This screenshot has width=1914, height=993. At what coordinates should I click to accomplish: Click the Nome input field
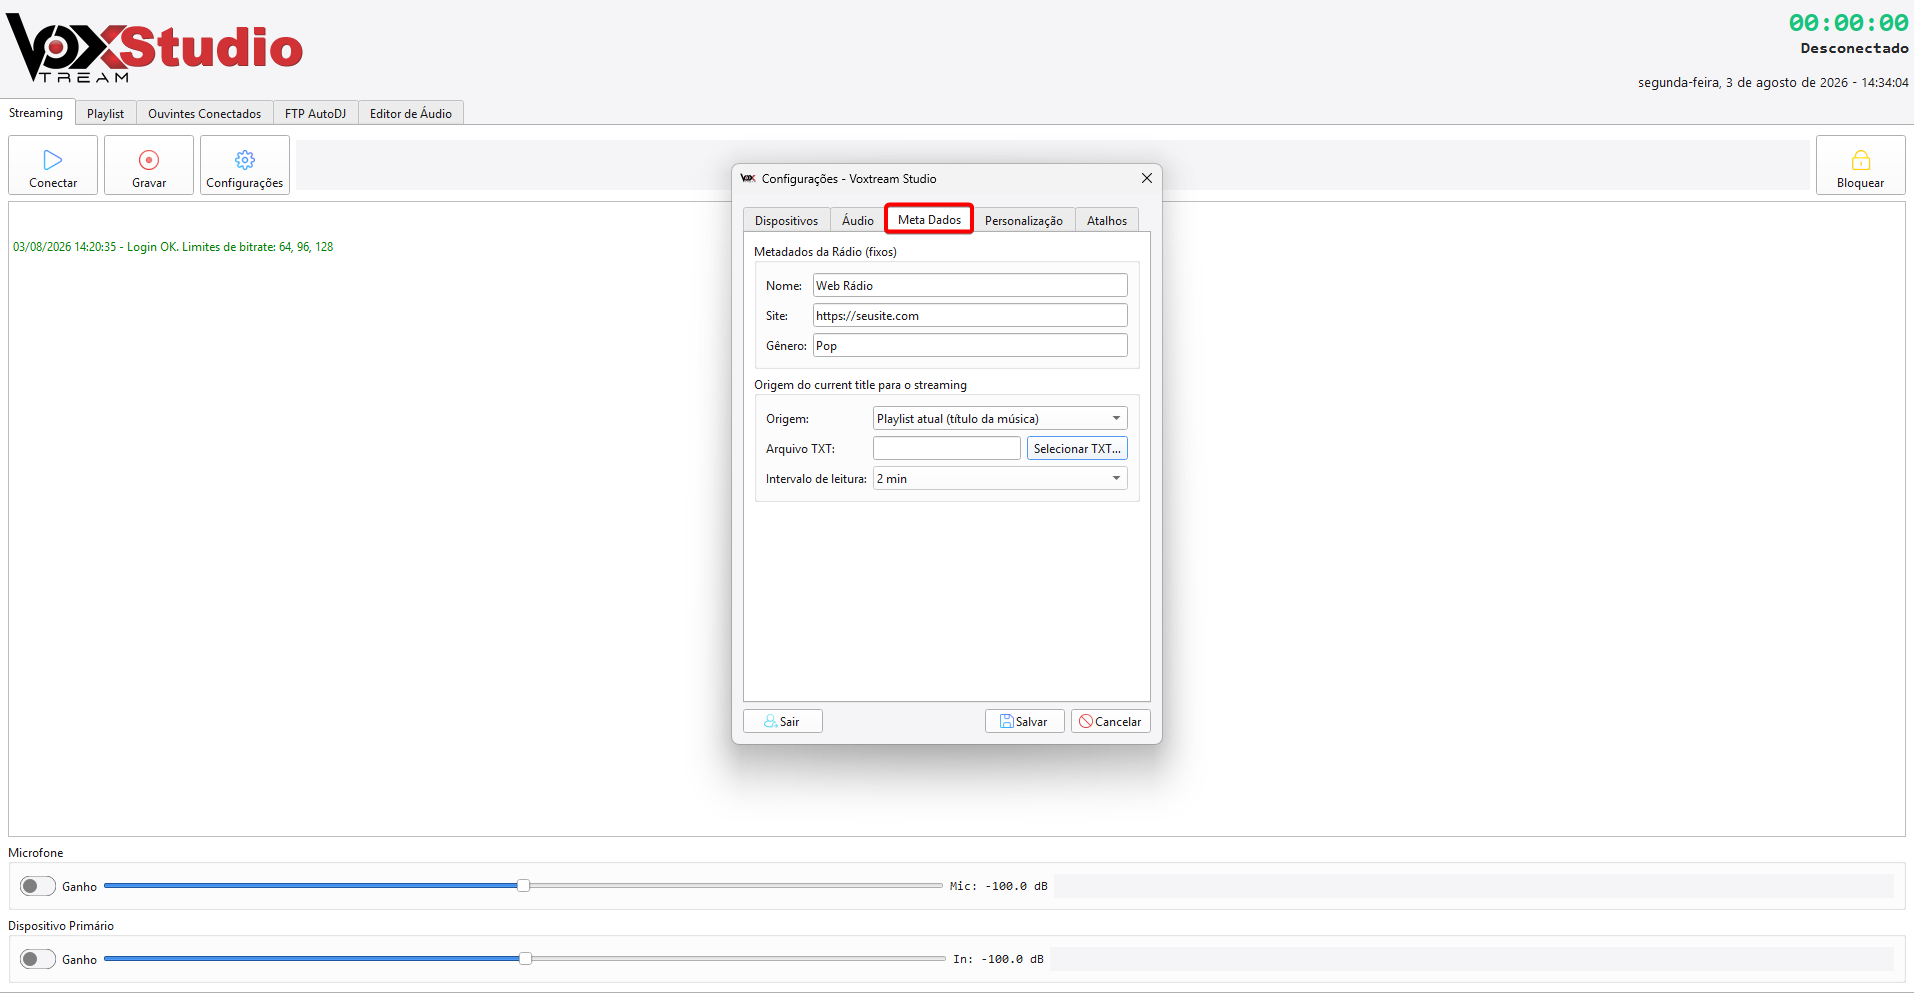[x=970, y=285]
